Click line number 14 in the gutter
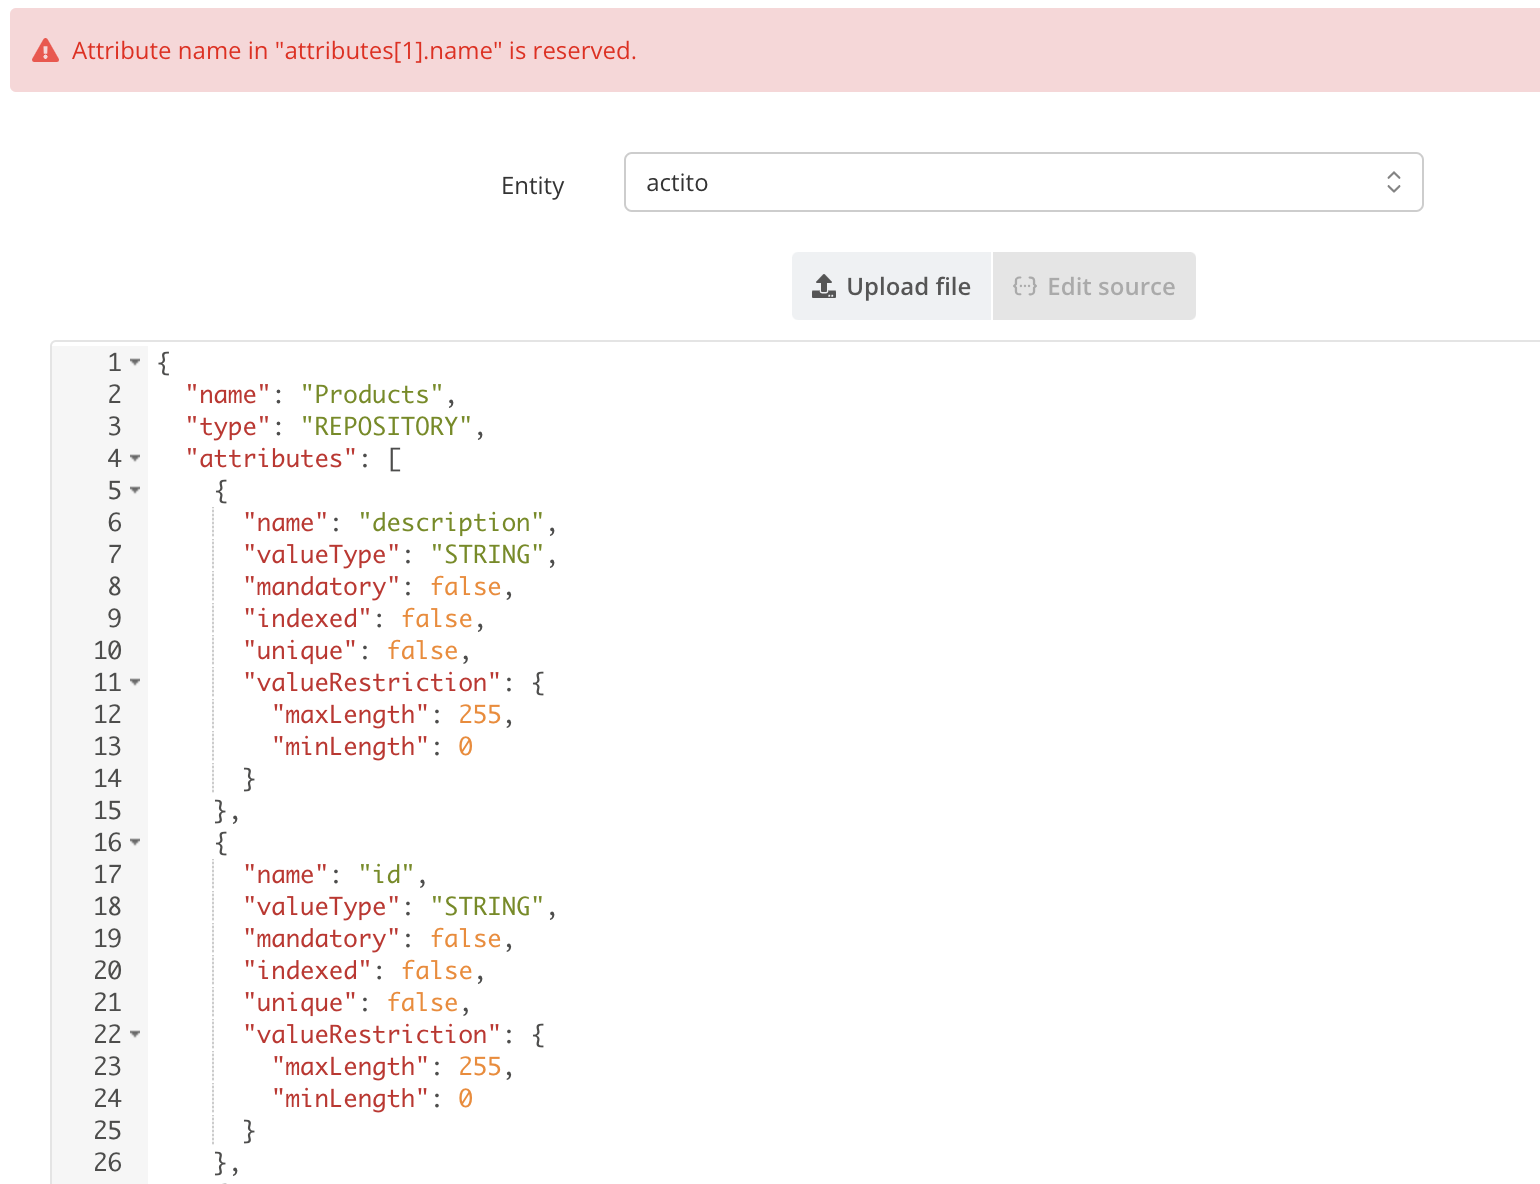 [107, 779]
